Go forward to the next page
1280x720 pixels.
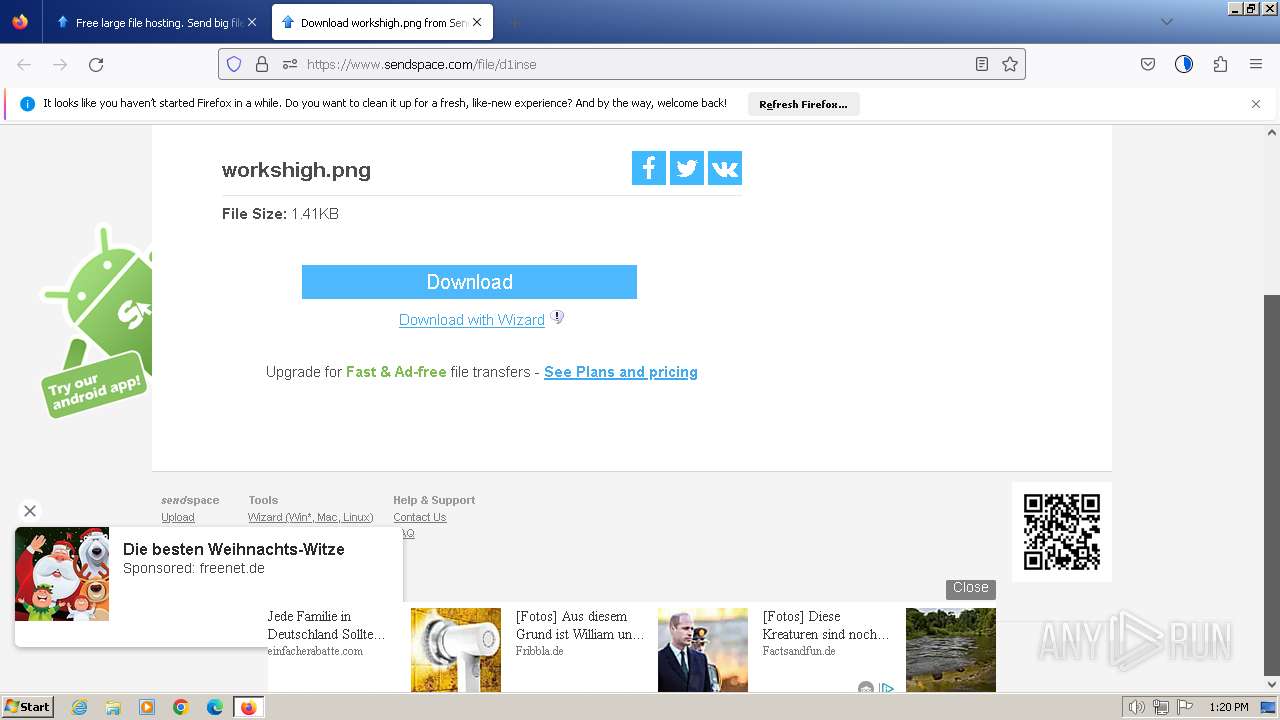(x=60, y=64)
